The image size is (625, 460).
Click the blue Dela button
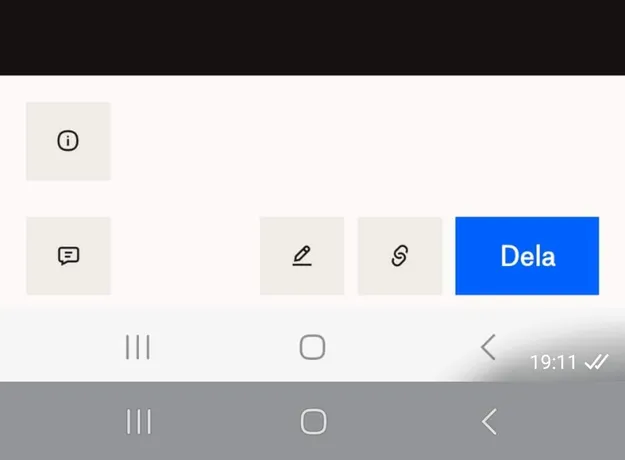[x=527, y=256]
